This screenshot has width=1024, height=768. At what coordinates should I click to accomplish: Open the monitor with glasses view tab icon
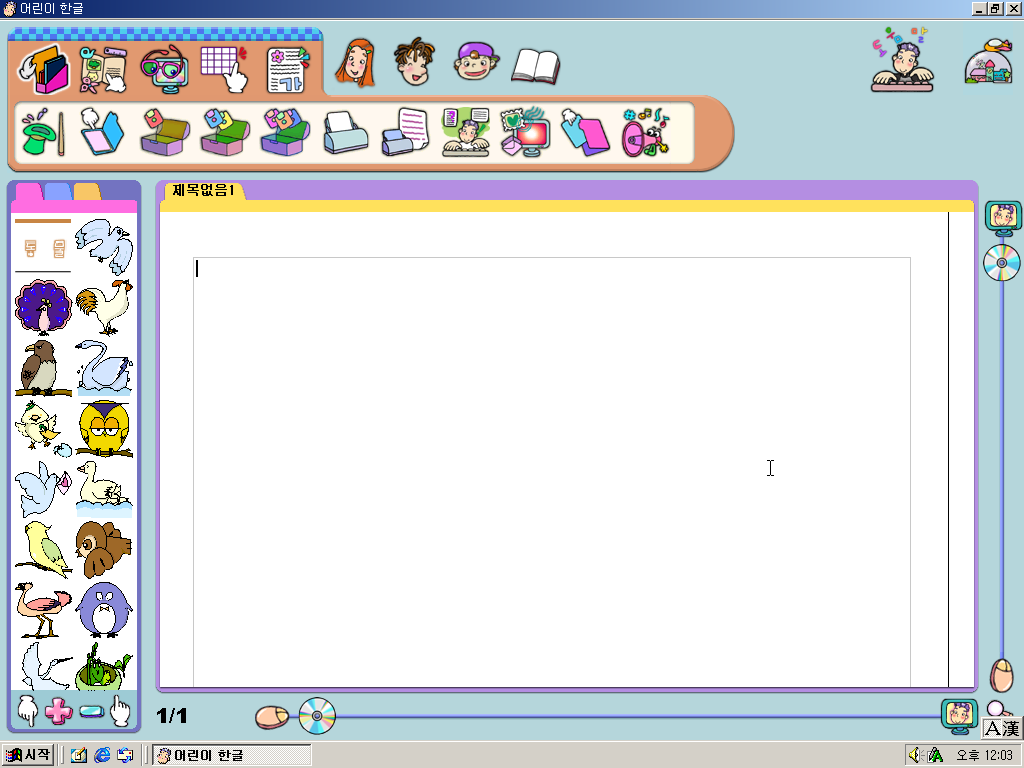coord(165,69)
